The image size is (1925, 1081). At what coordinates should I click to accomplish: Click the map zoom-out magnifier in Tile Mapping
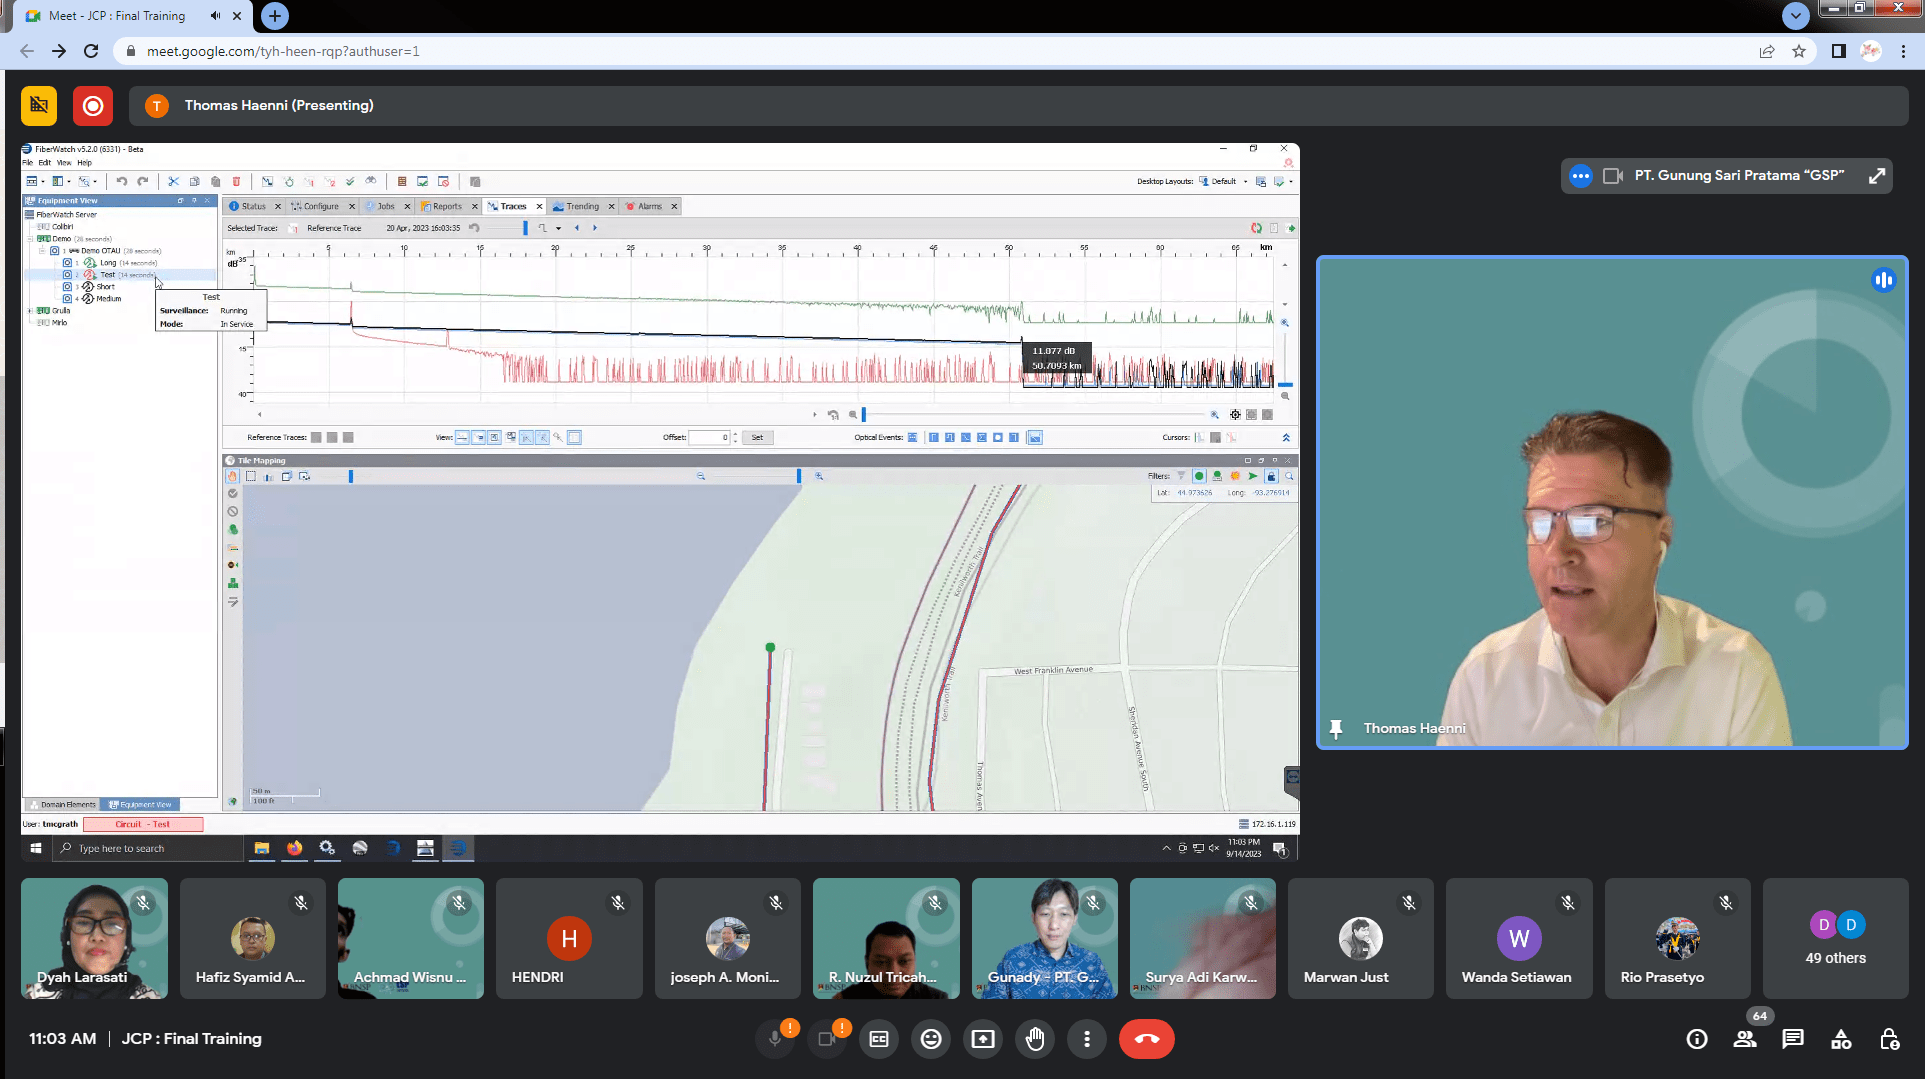point(701,476)
